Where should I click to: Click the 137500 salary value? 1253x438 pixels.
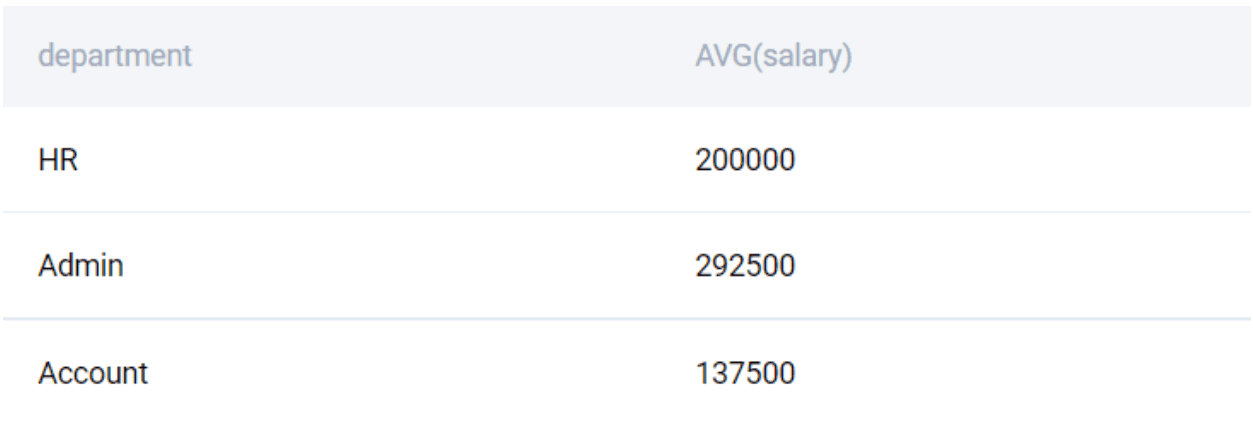[744, 375]
